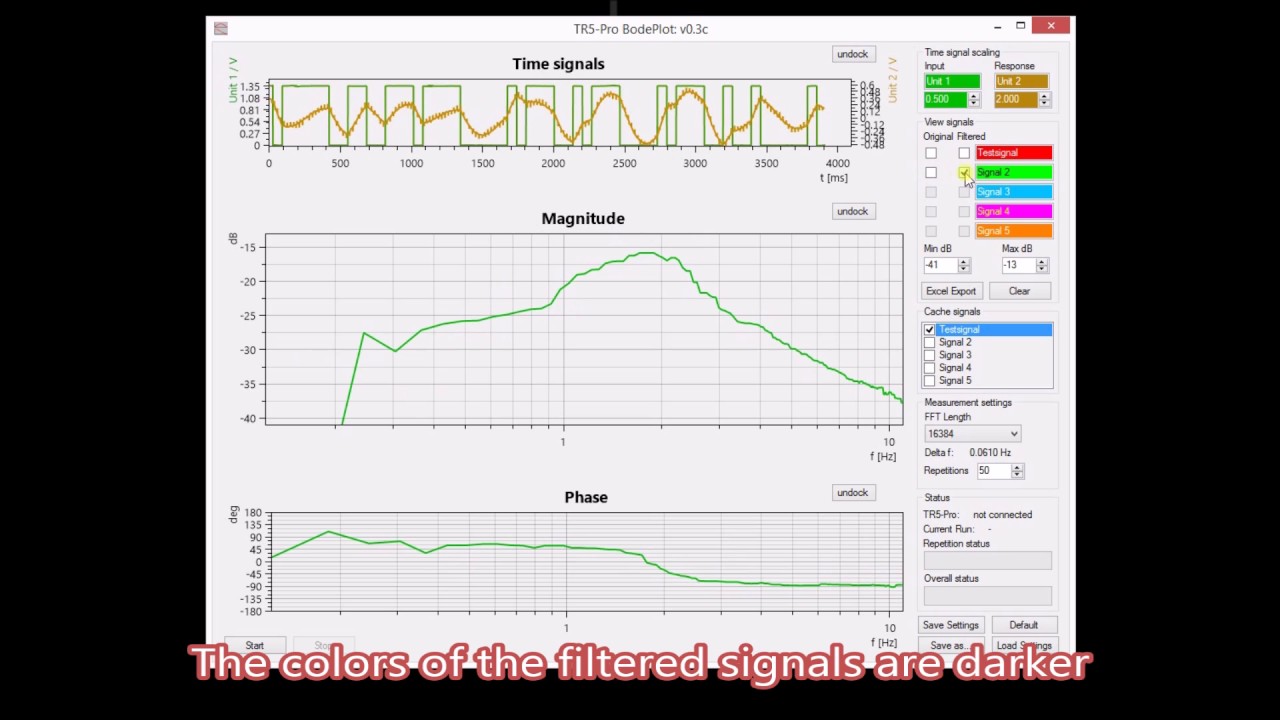Enable Original view for Testsignal

[931, 153]
